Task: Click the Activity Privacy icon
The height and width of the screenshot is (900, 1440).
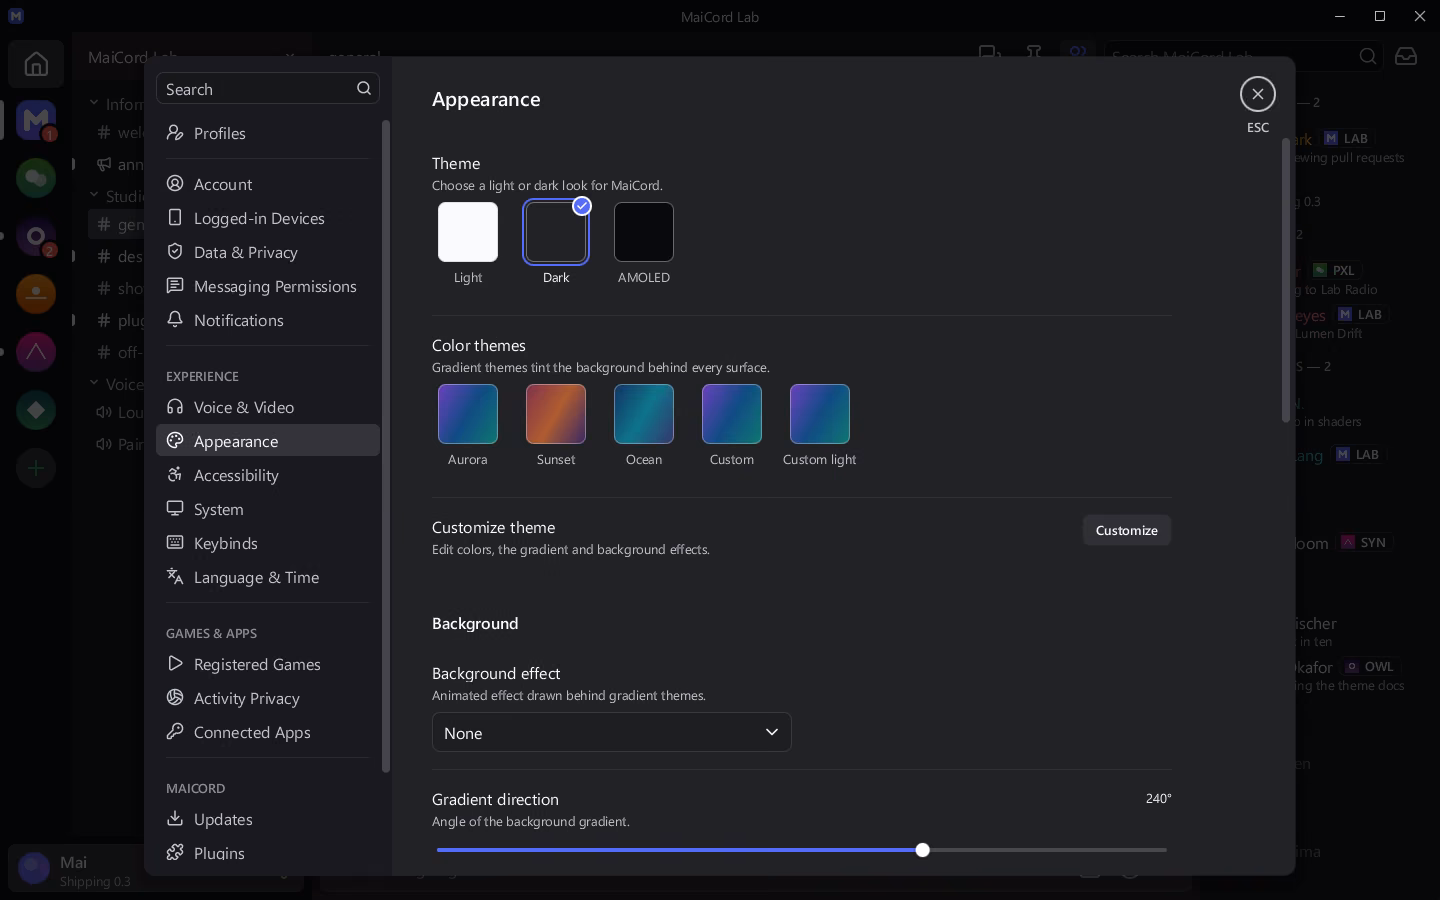Action: pyautogui.click(x=175, y=698)
